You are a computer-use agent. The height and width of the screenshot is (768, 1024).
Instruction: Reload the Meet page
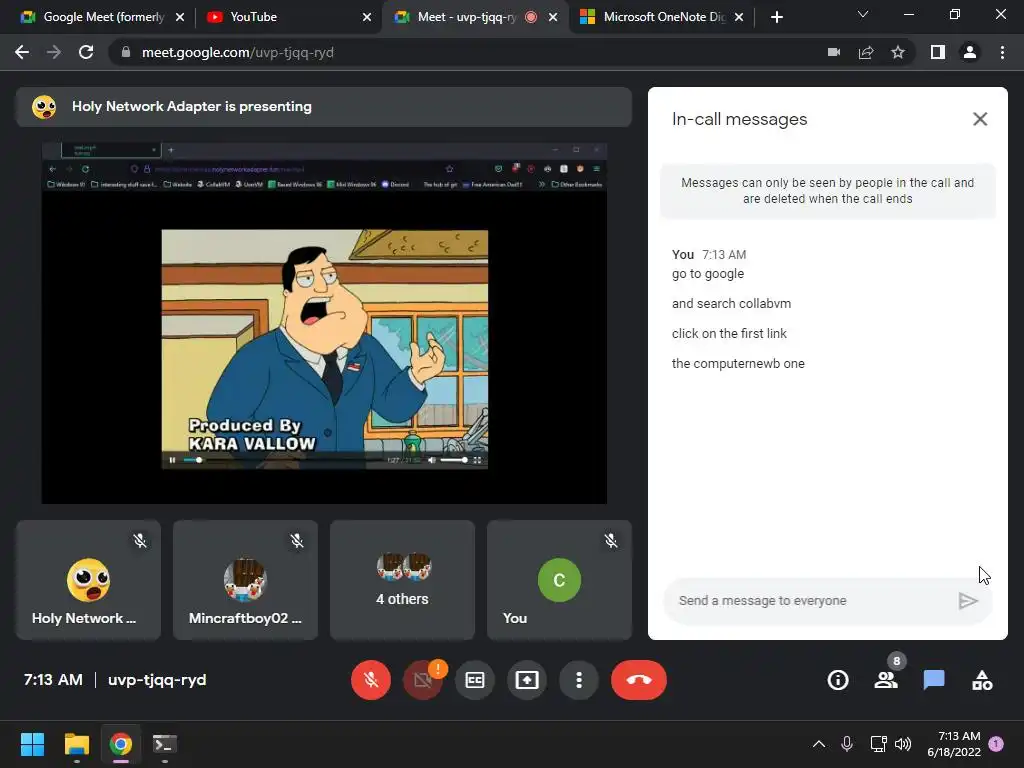86,52
